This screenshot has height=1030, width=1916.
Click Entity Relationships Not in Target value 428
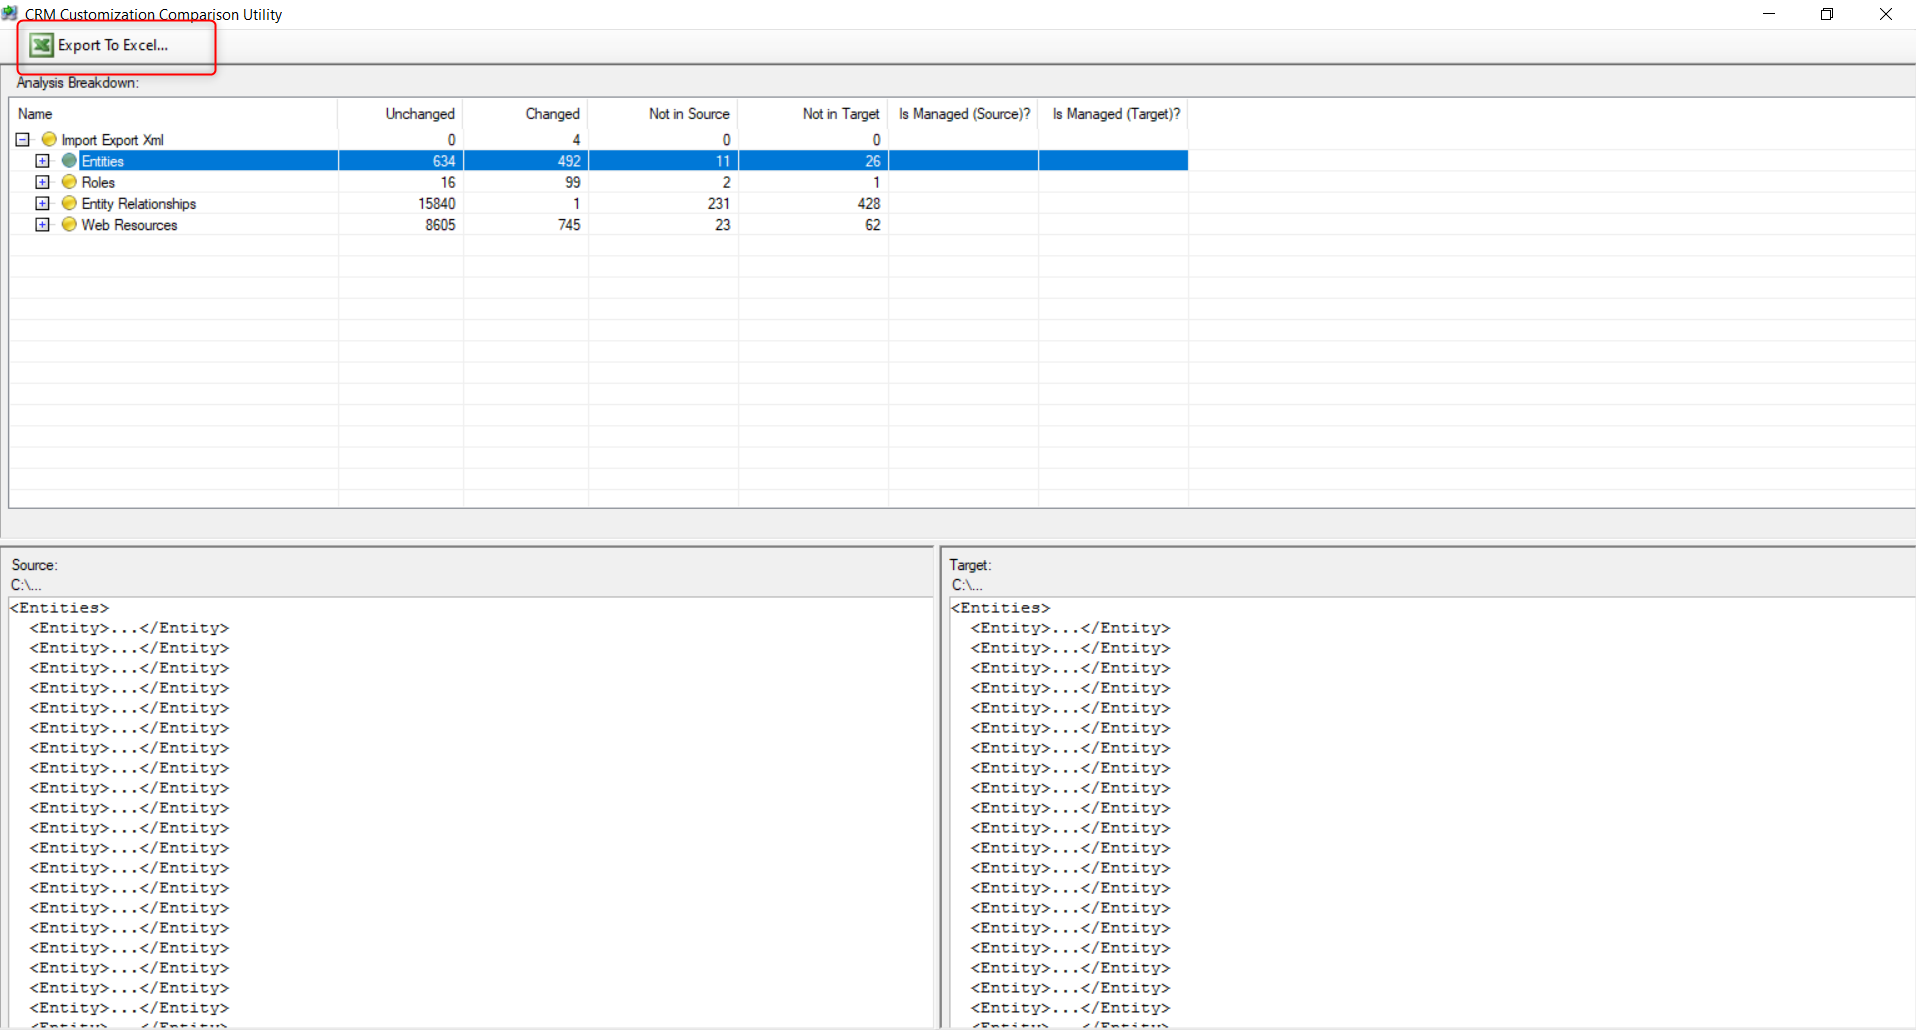click(869, 203)
